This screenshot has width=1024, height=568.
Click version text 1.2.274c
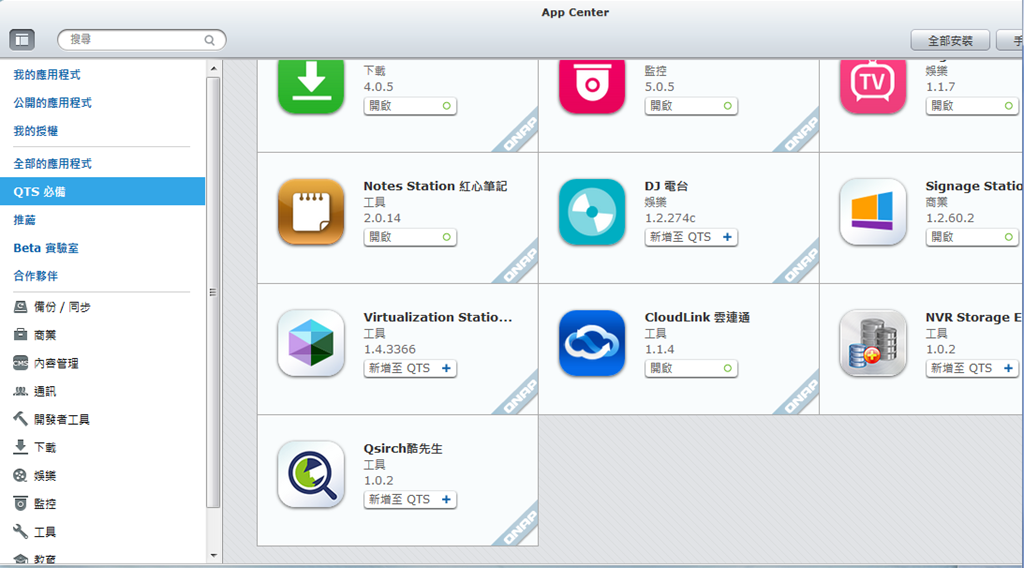[x=670, y=218]
